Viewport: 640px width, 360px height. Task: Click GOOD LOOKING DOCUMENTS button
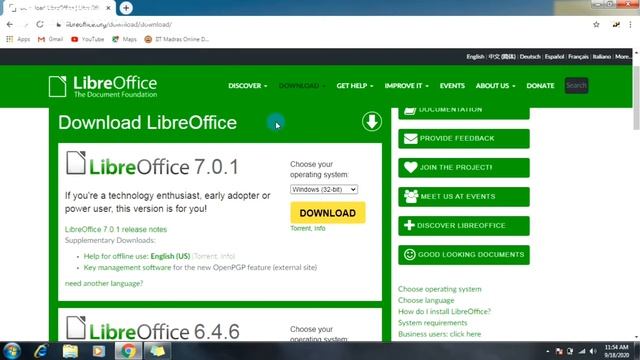click(464, 255)
